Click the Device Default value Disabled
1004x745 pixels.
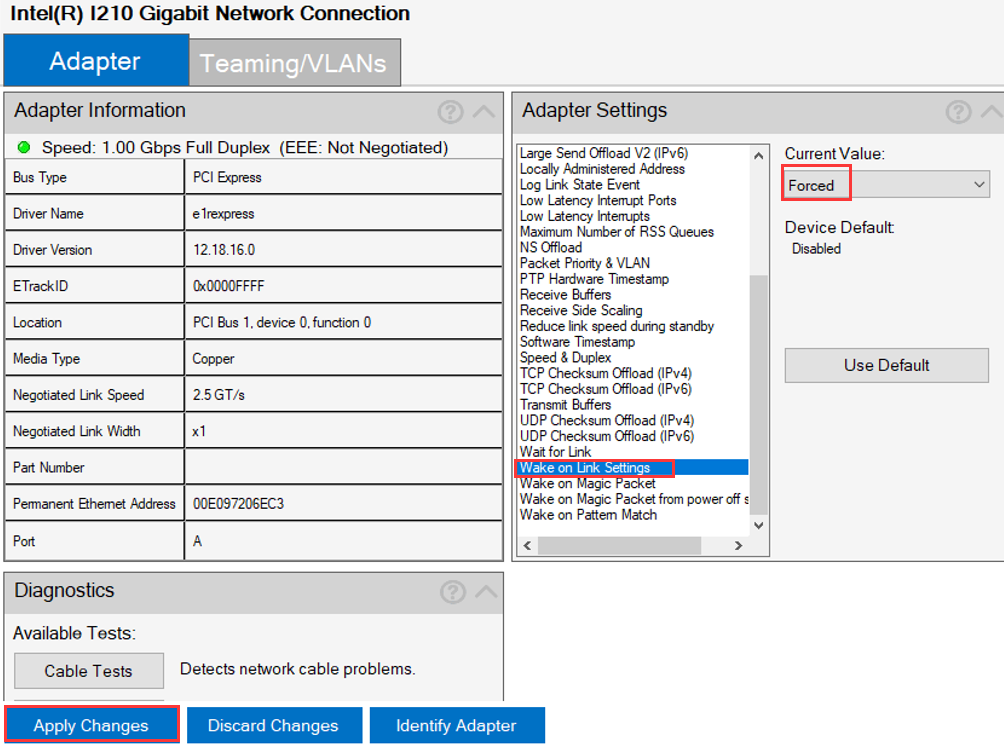coord(816,249)
